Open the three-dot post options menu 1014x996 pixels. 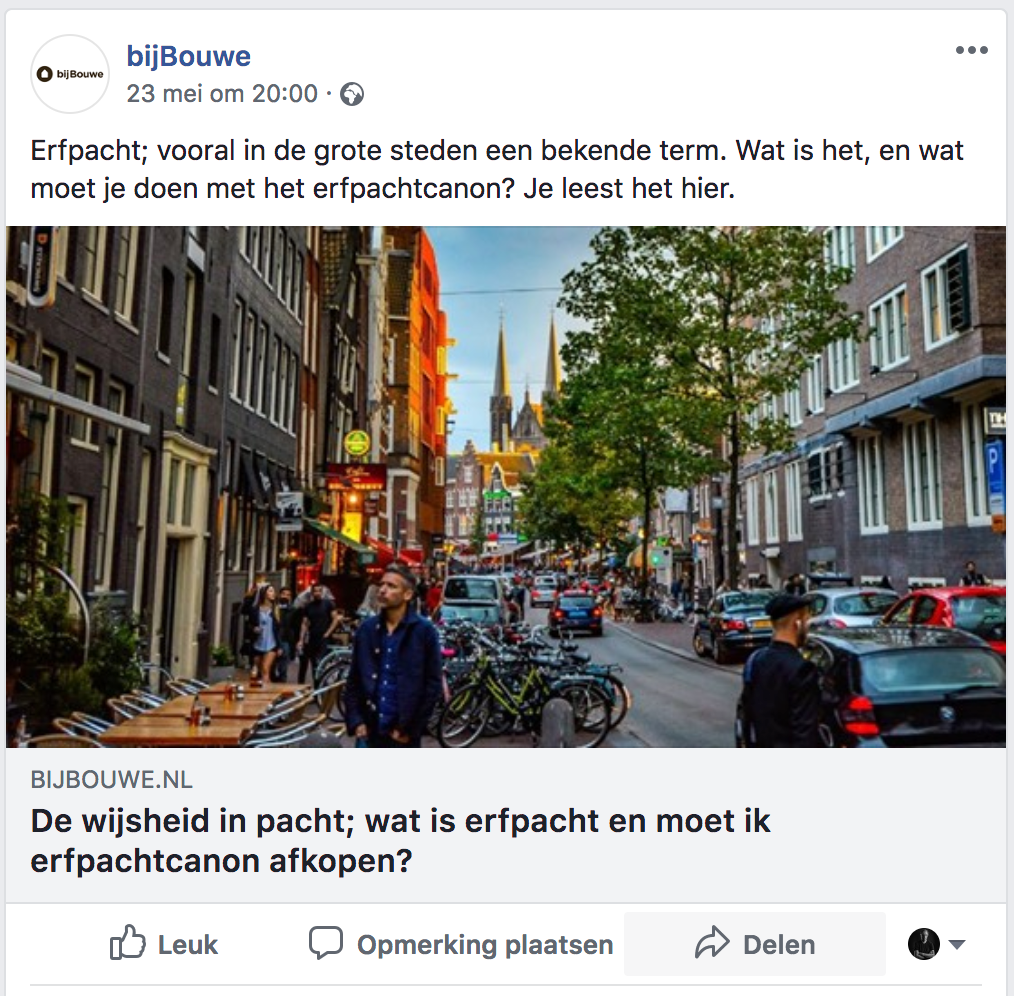point(972,50)
